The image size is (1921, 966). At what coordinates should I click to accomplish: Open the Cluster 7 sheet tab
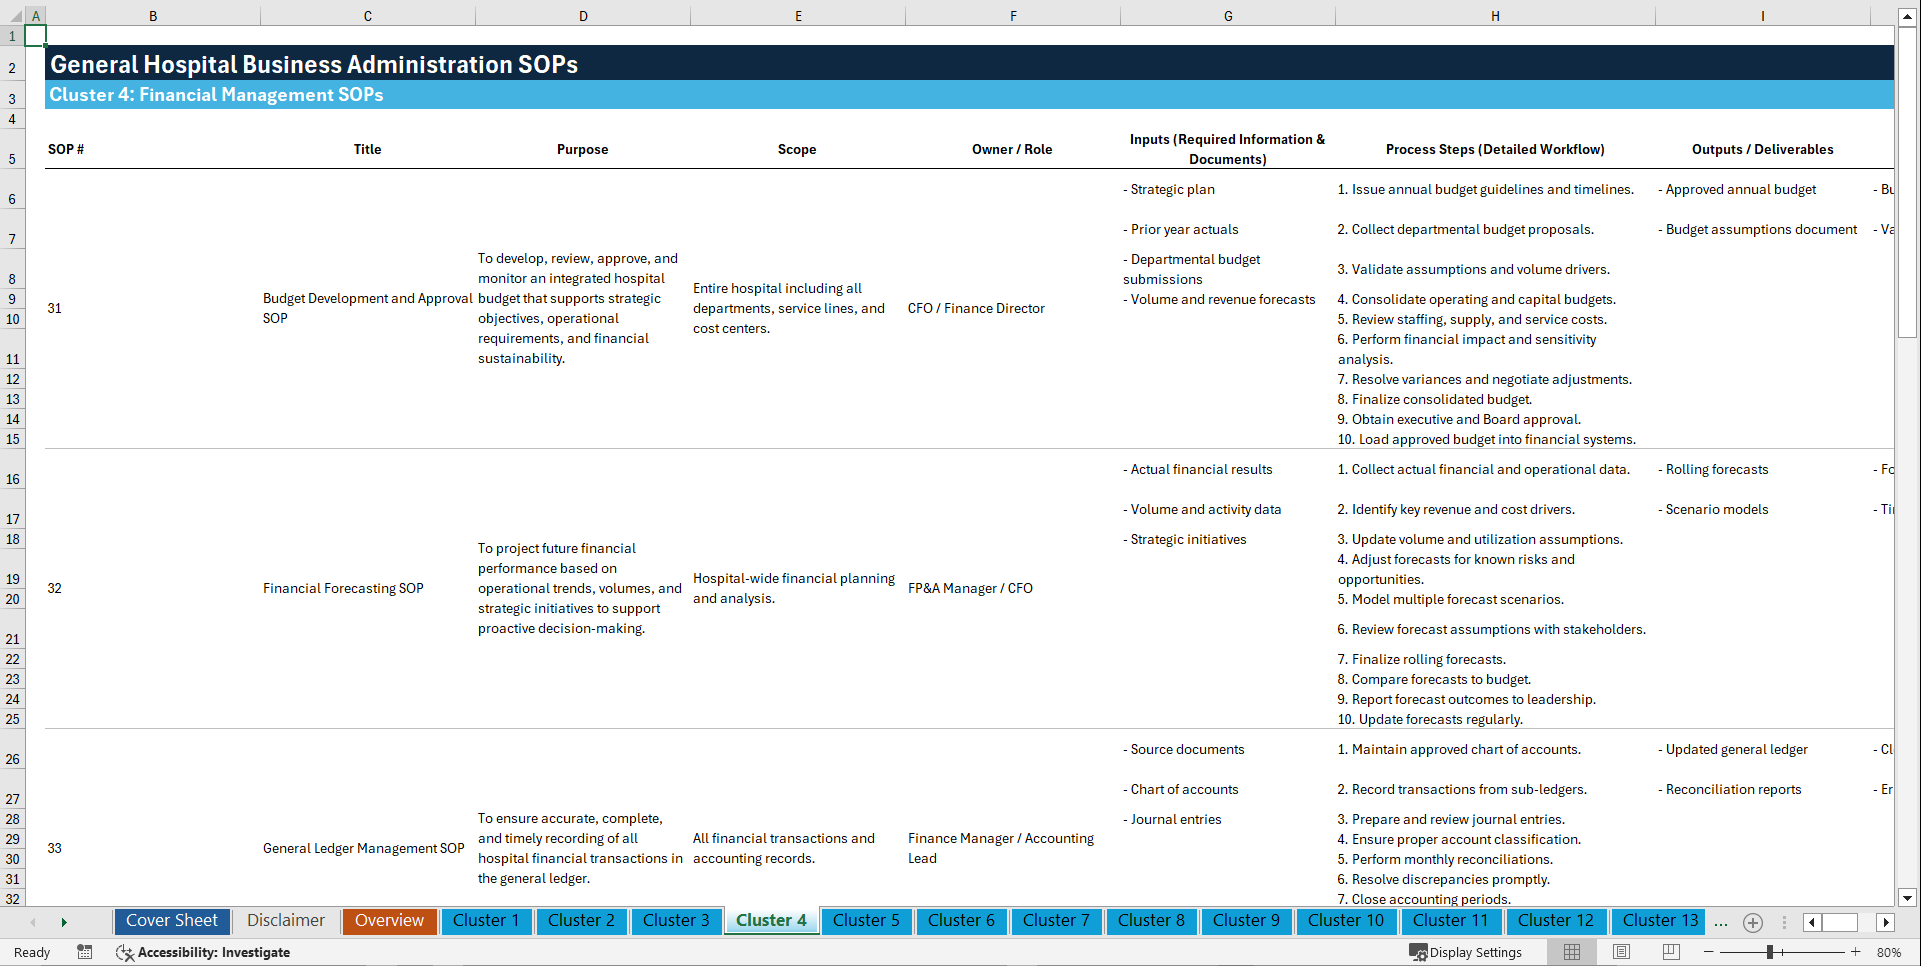(1056, 921)
